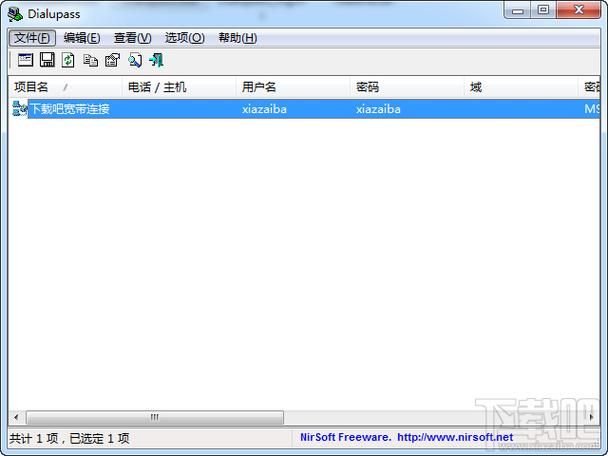Click the Exit door toolbar icon

pos(157,60)
